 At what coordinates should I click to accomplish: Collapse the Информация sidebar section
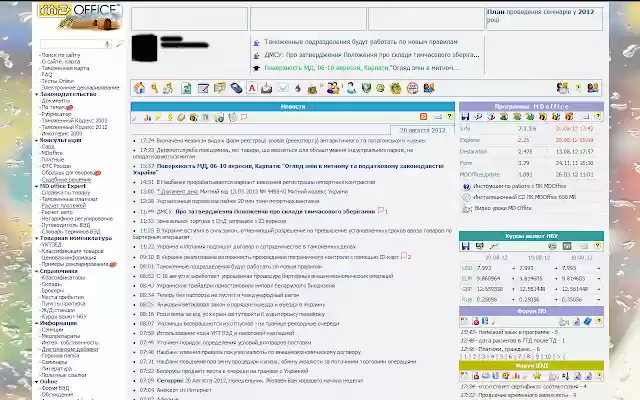pos(37,323)
